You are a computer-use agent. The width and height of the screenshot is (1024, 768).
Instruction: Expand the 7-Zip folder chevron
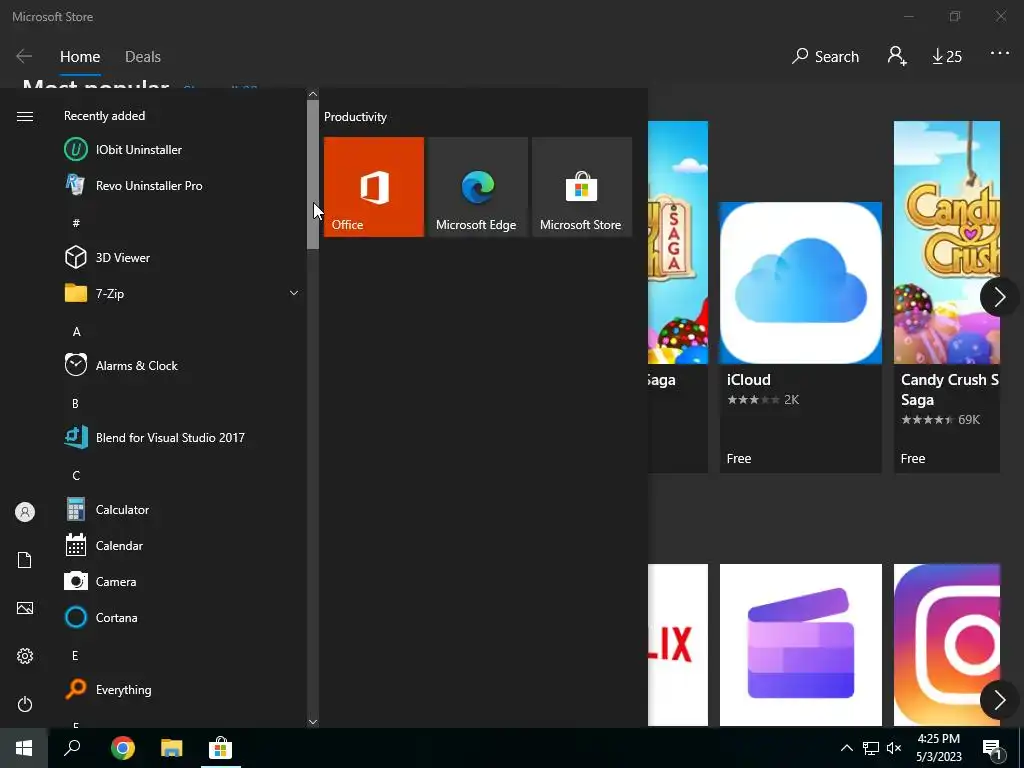click(x=294, y=293)
